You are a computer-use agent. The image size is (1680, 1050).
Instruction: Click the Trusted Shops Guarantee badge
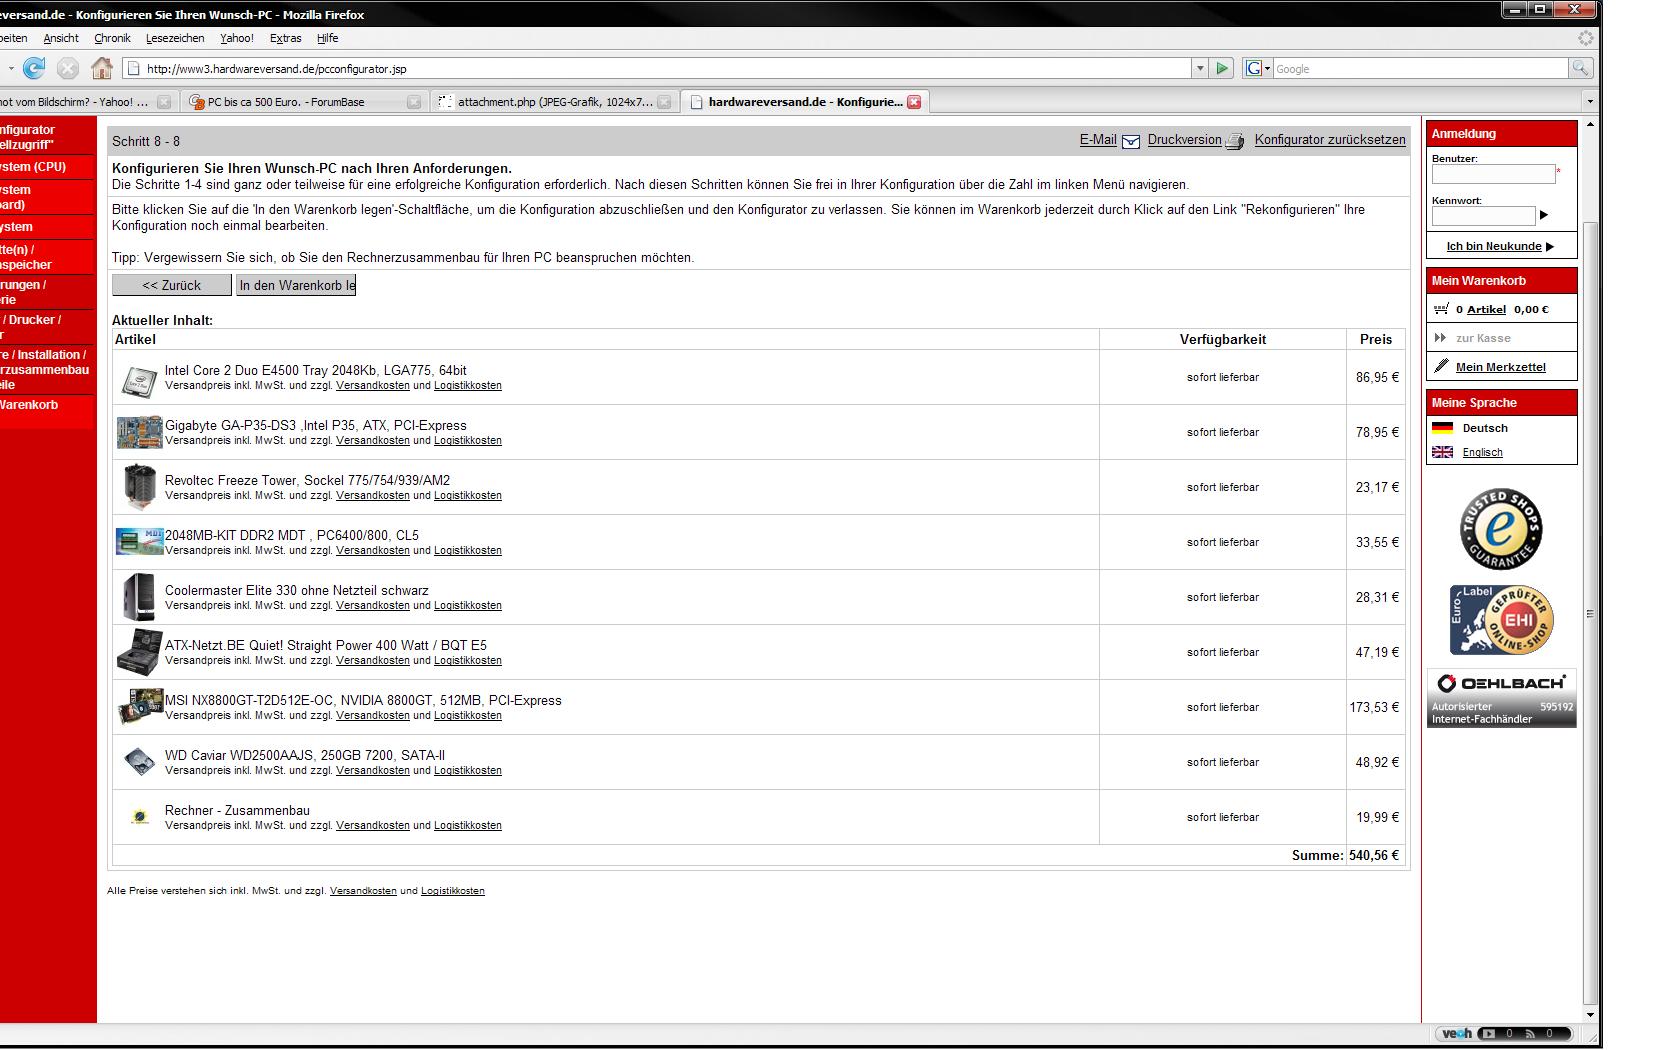1500,529
